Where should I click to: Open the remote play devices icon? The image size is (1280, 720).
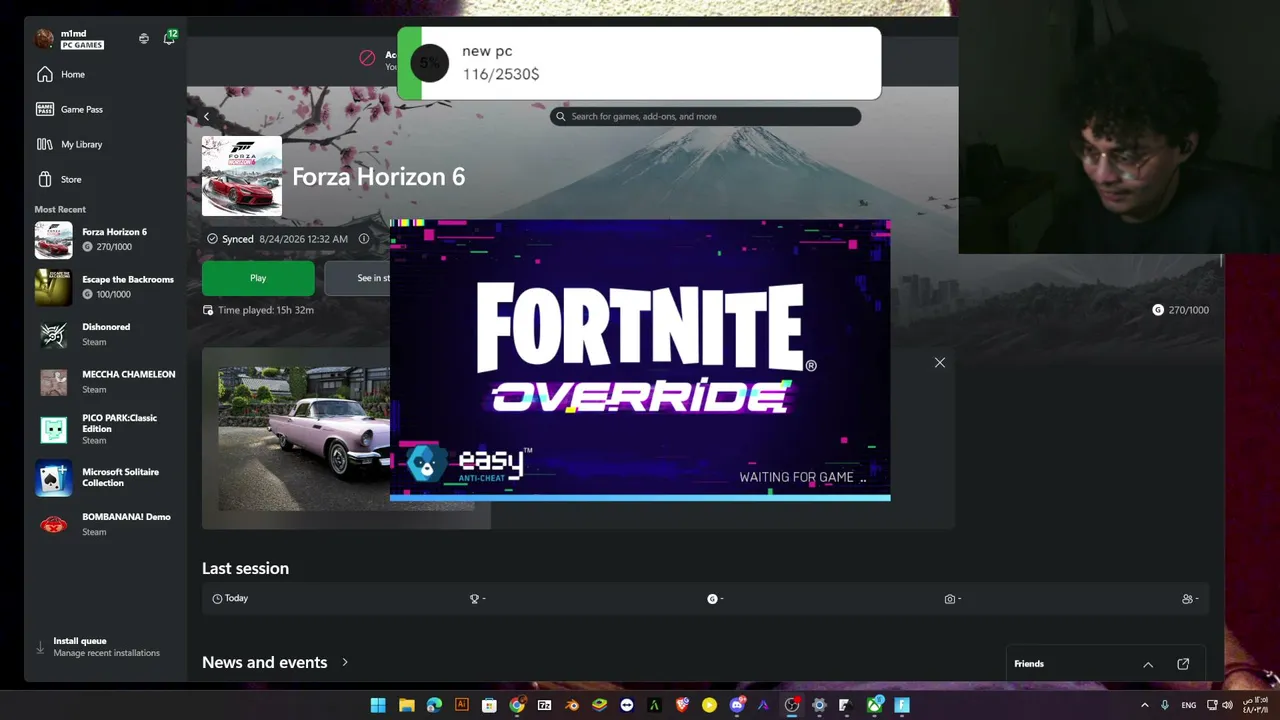pyautogui.click(x=144, y=39)
